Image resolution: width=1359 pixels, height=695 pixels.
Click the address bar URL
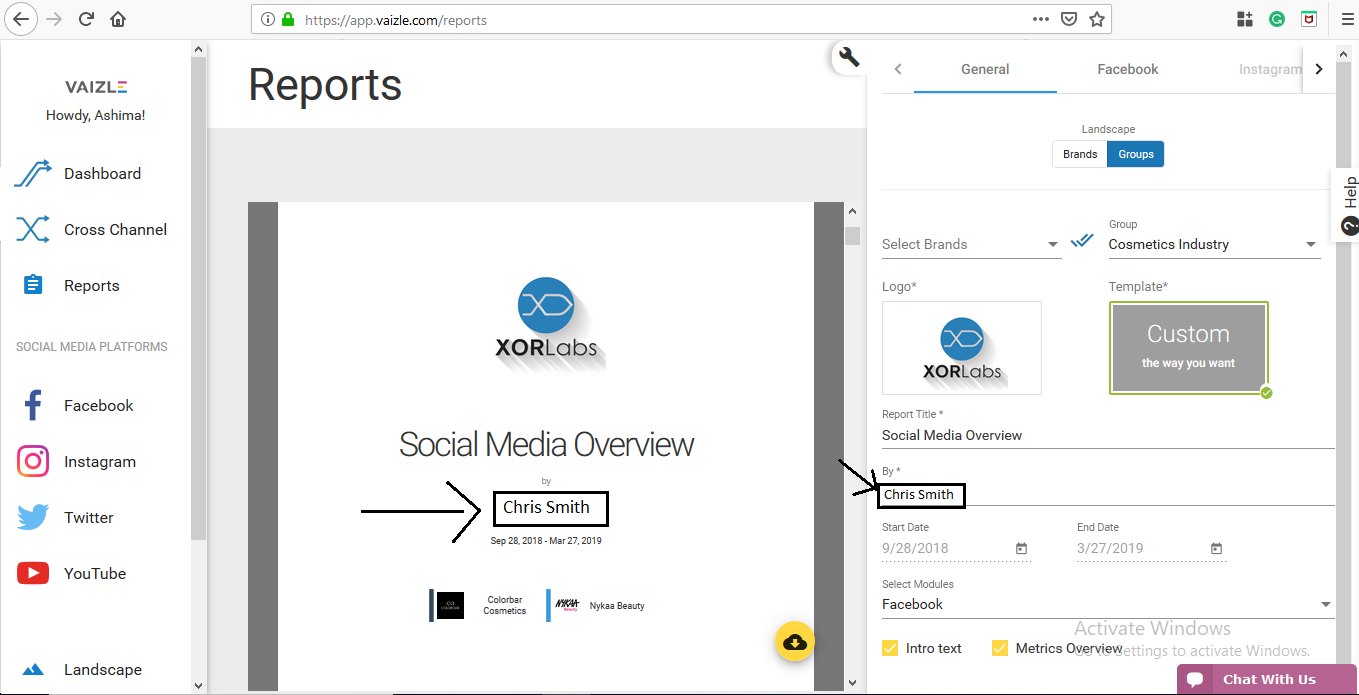click(396, 19)
